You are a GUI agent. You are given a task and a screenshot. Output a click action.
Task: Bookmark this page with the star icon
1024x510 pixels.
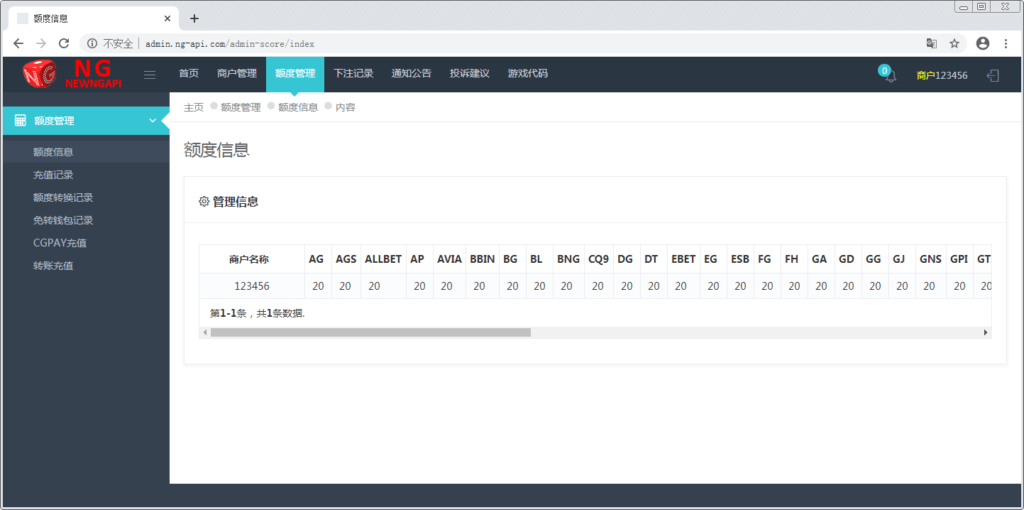click(954, 43)
